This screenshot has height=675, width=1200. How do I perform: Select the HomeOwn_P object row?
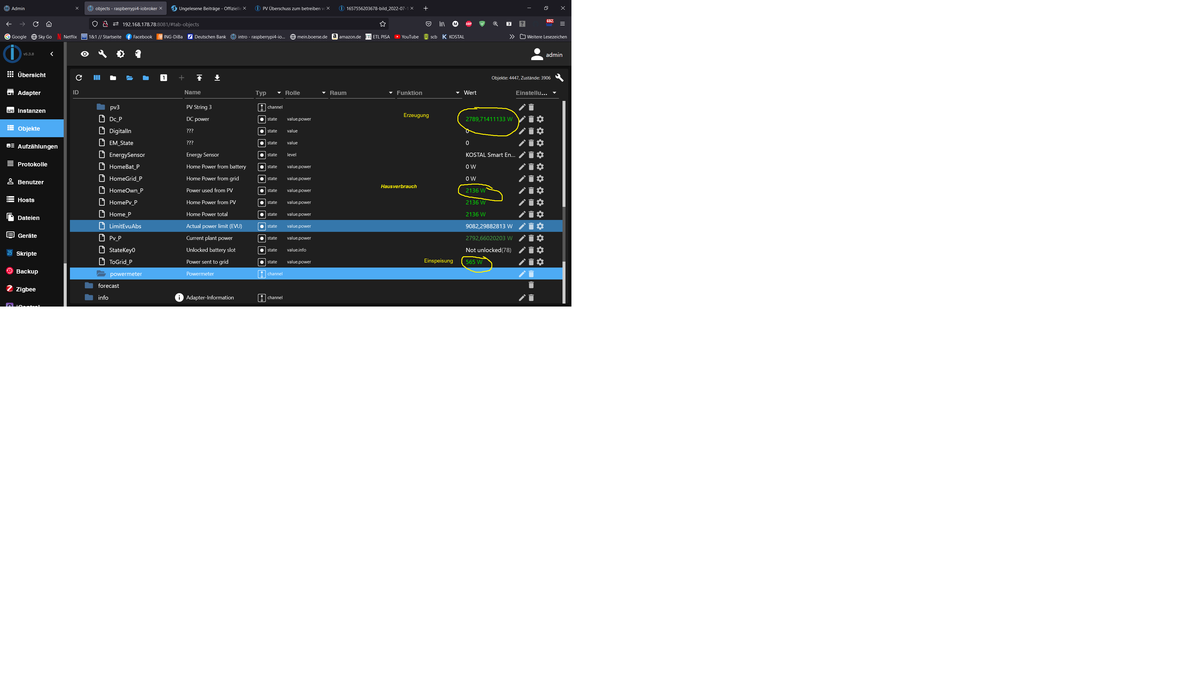[x=316, y=190]
